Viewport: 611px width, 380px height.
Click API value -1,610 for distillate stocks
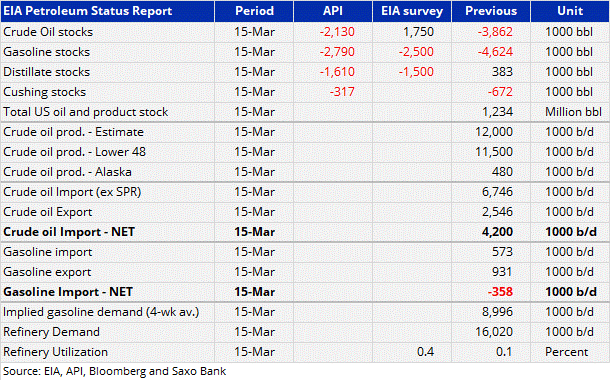pos(337,72)
